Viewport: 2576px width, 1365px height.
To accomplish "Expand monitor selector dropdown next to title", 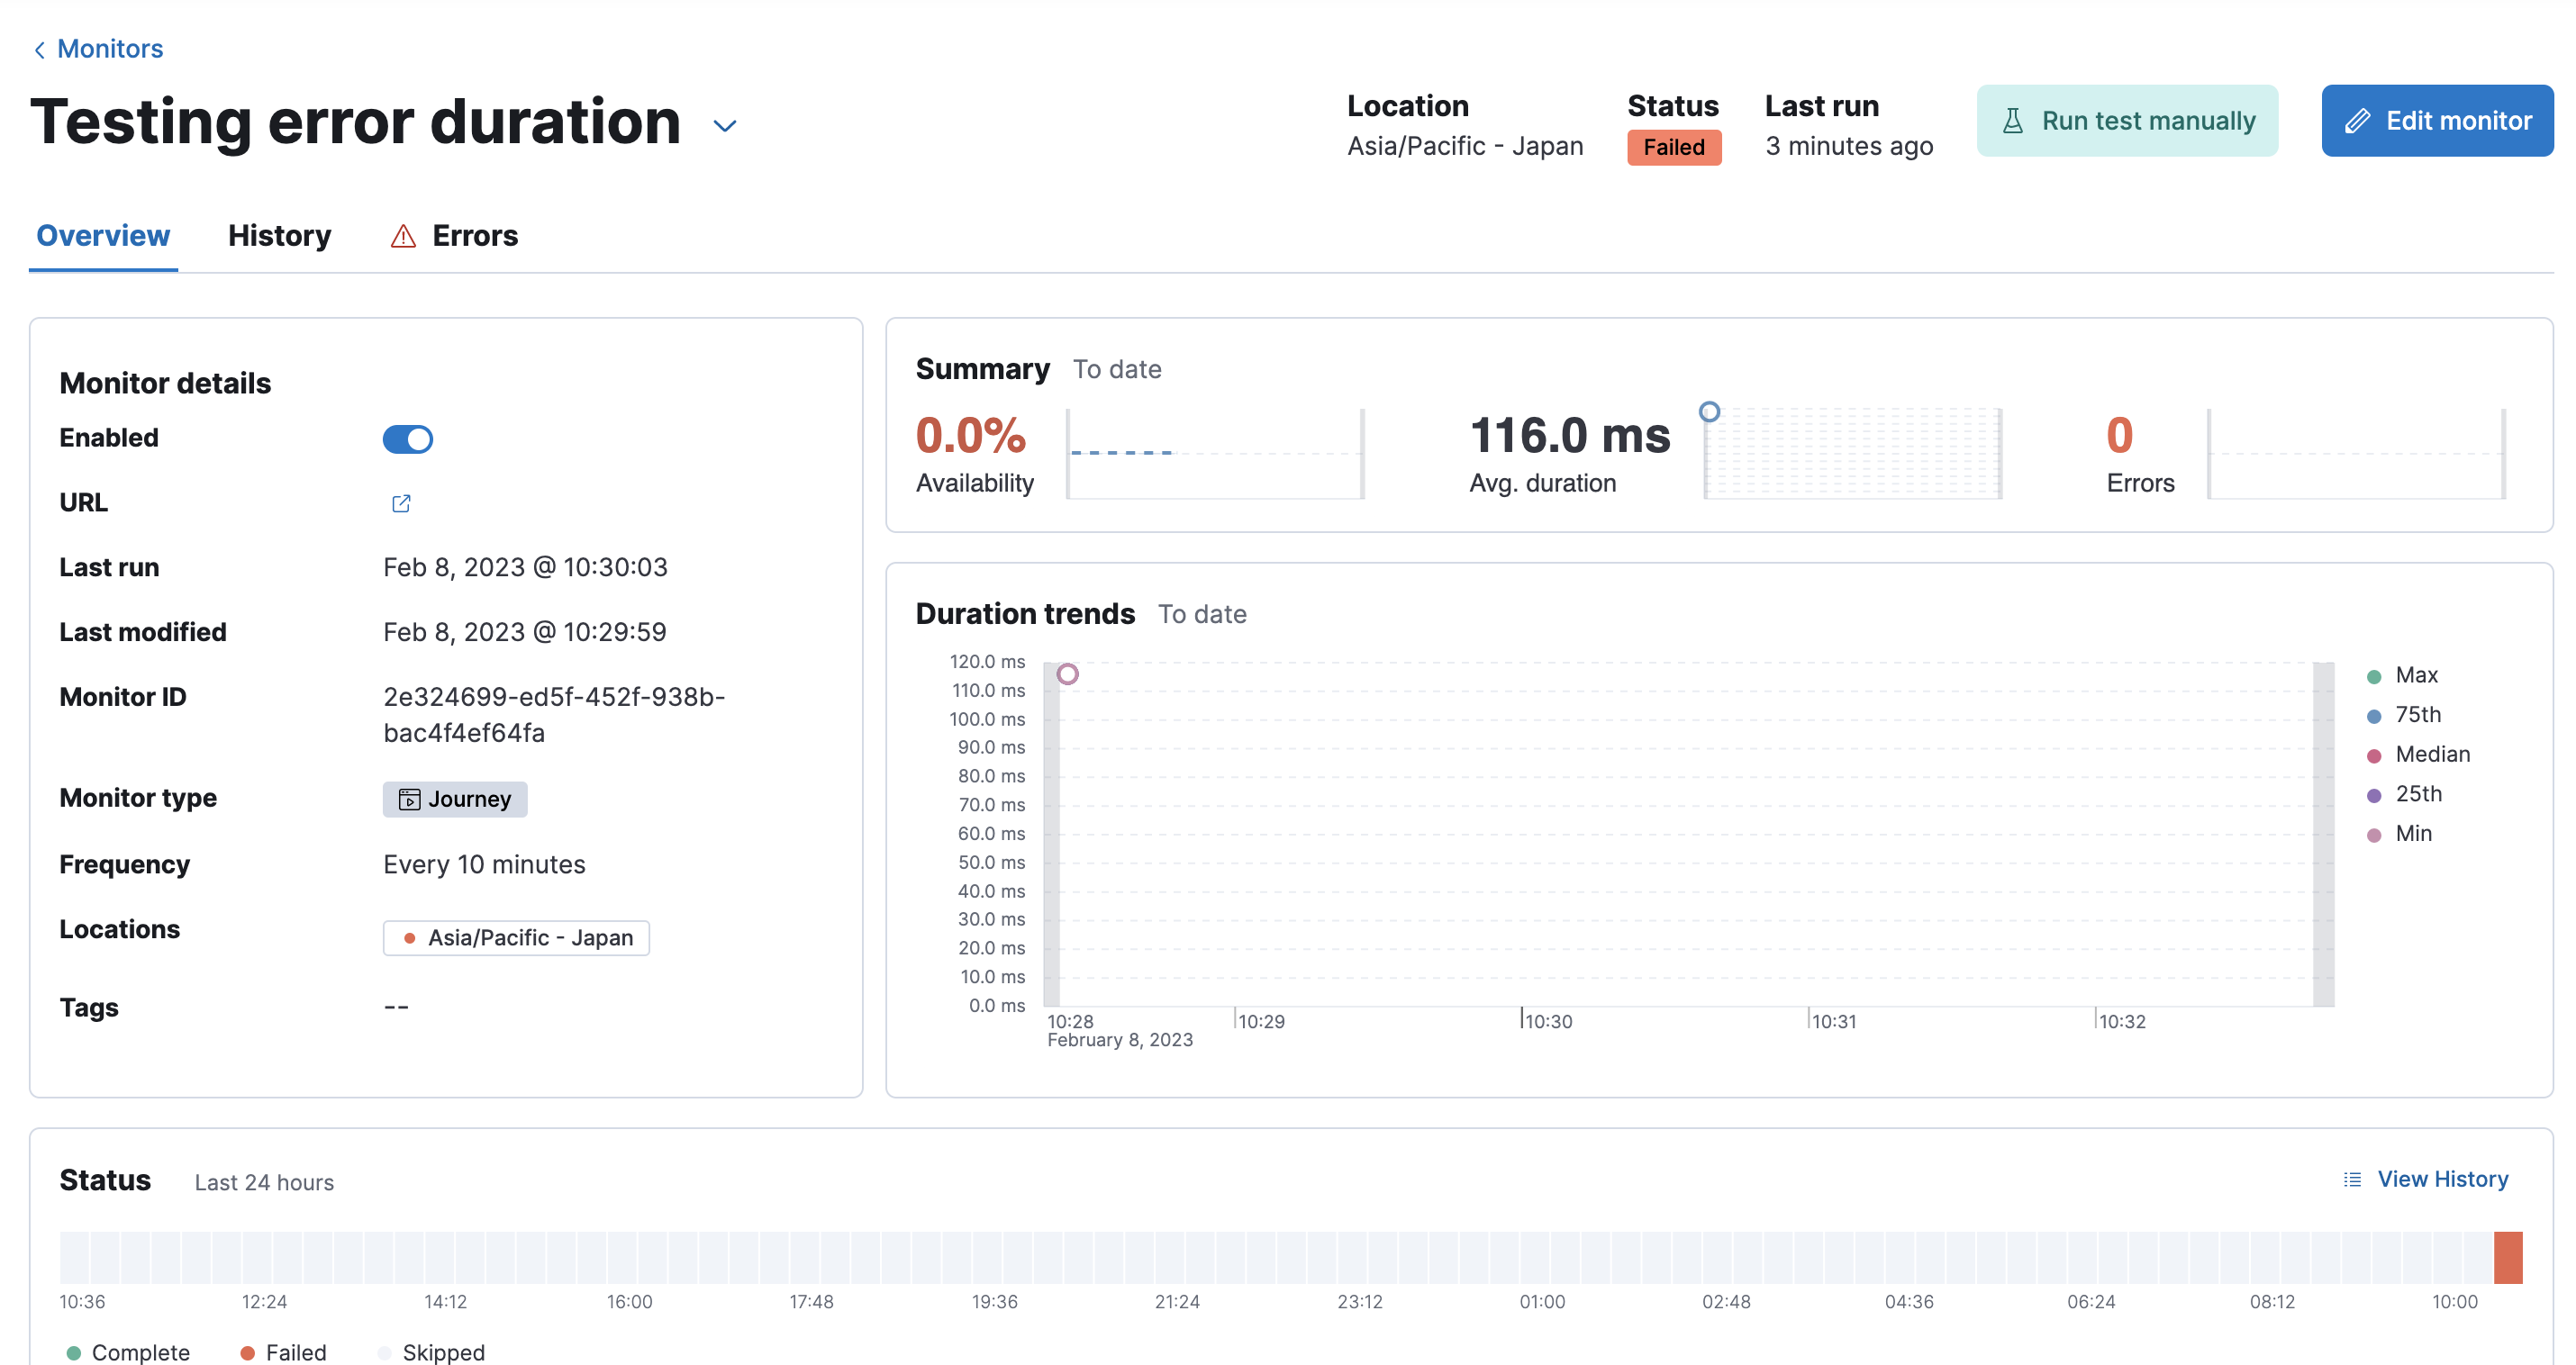I will (x=724, y=126).
